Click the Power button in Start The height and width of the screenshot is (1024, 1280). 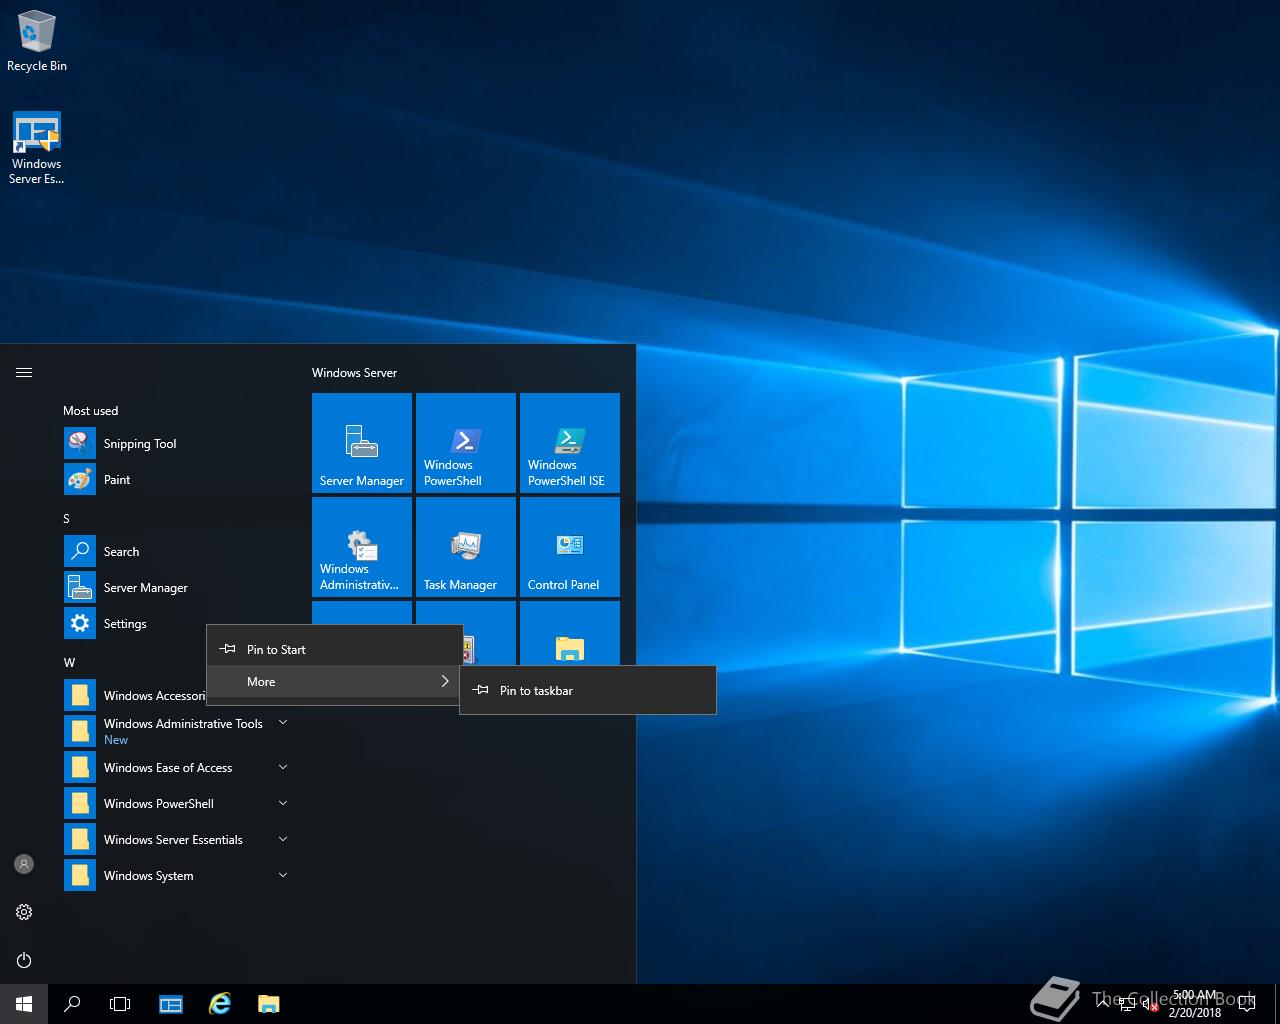coord(24,960)
